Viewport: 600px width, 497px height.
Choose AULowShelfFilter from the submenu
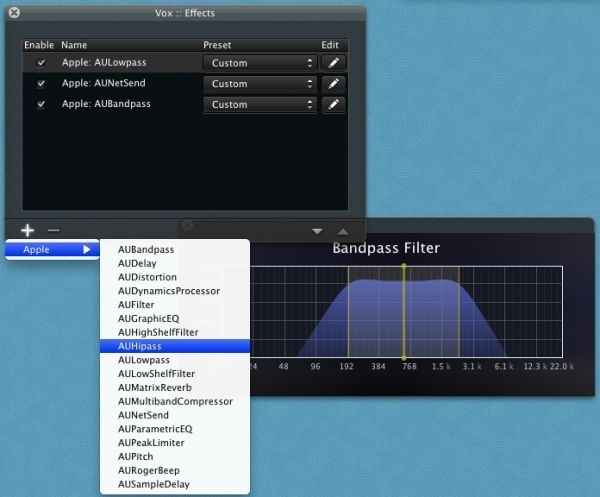[x=175, y=373]
